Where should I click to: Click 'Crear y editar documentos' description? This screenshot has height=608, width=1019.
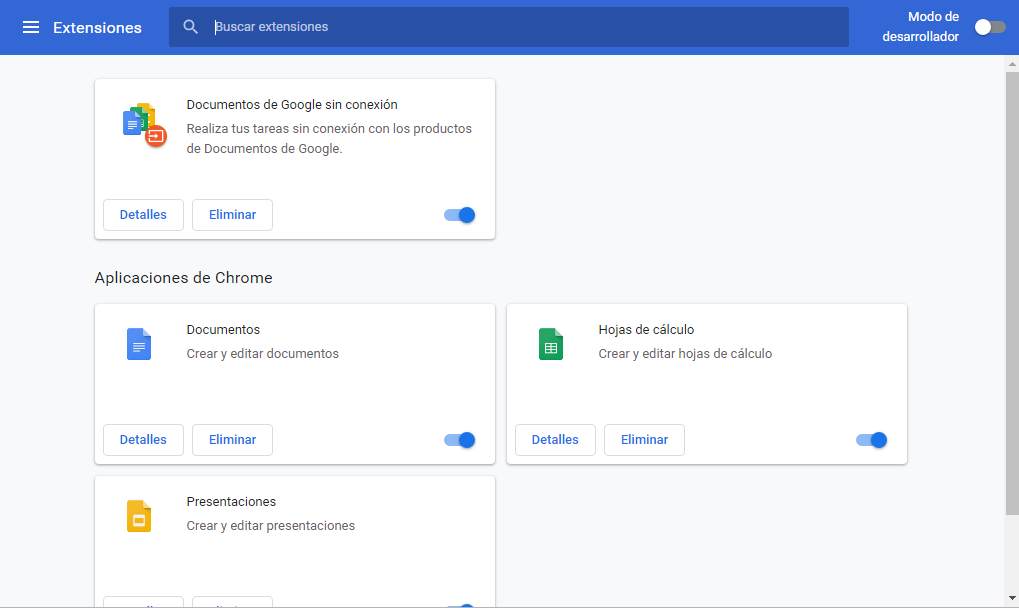click(x=263, y=353)
